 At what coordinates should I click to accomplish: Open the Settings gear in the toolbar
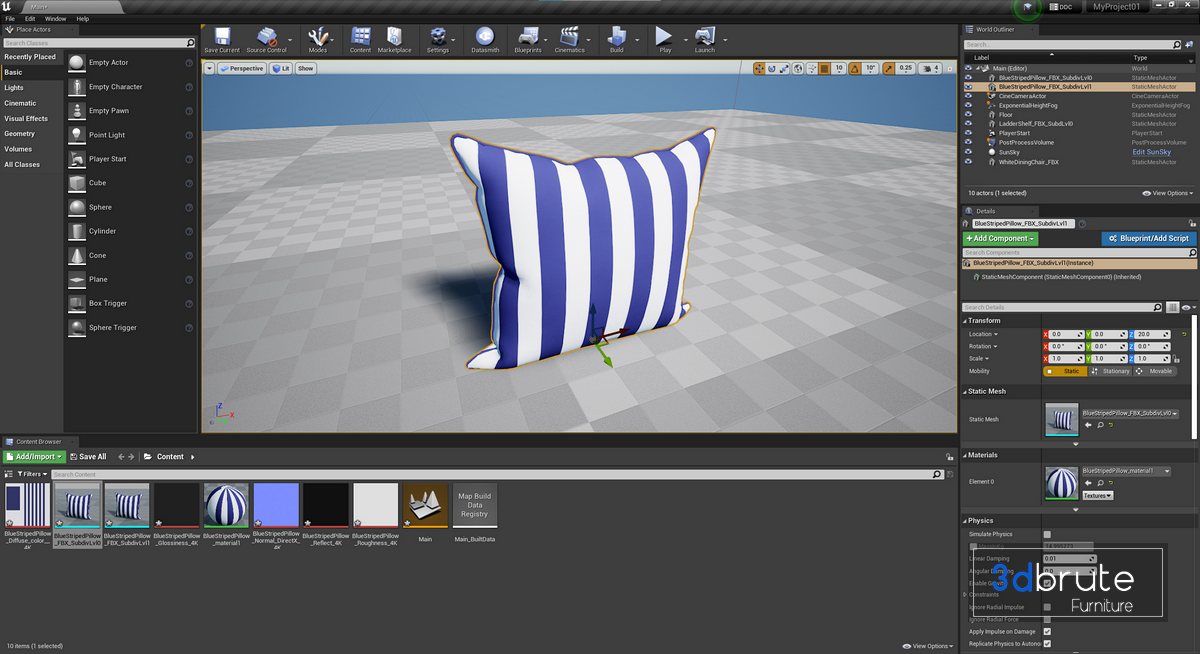[437, 38]
